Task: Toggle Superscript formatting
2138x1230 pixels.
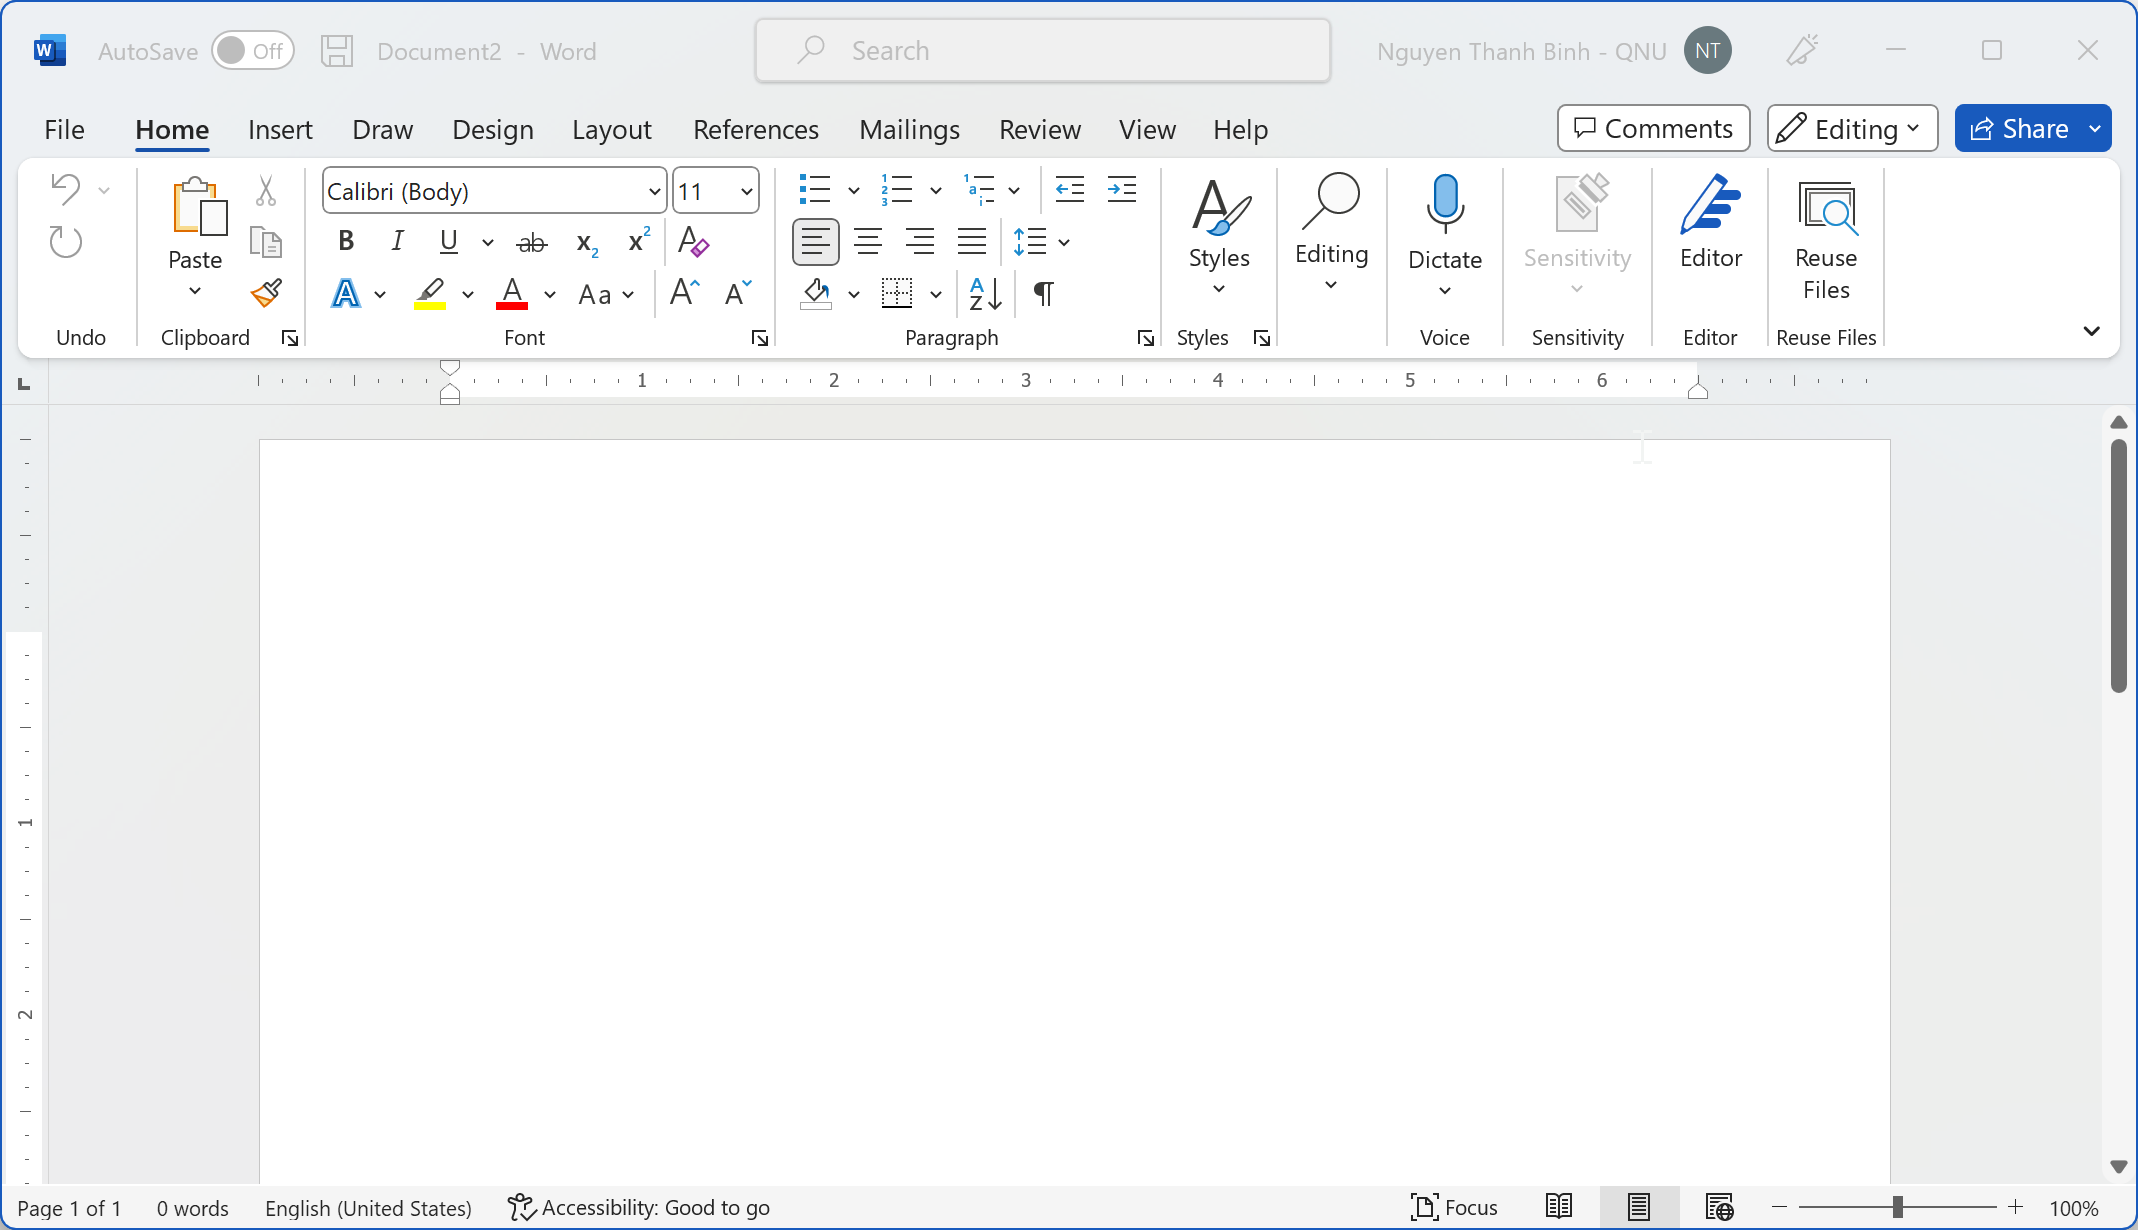Action: [638, 241]
